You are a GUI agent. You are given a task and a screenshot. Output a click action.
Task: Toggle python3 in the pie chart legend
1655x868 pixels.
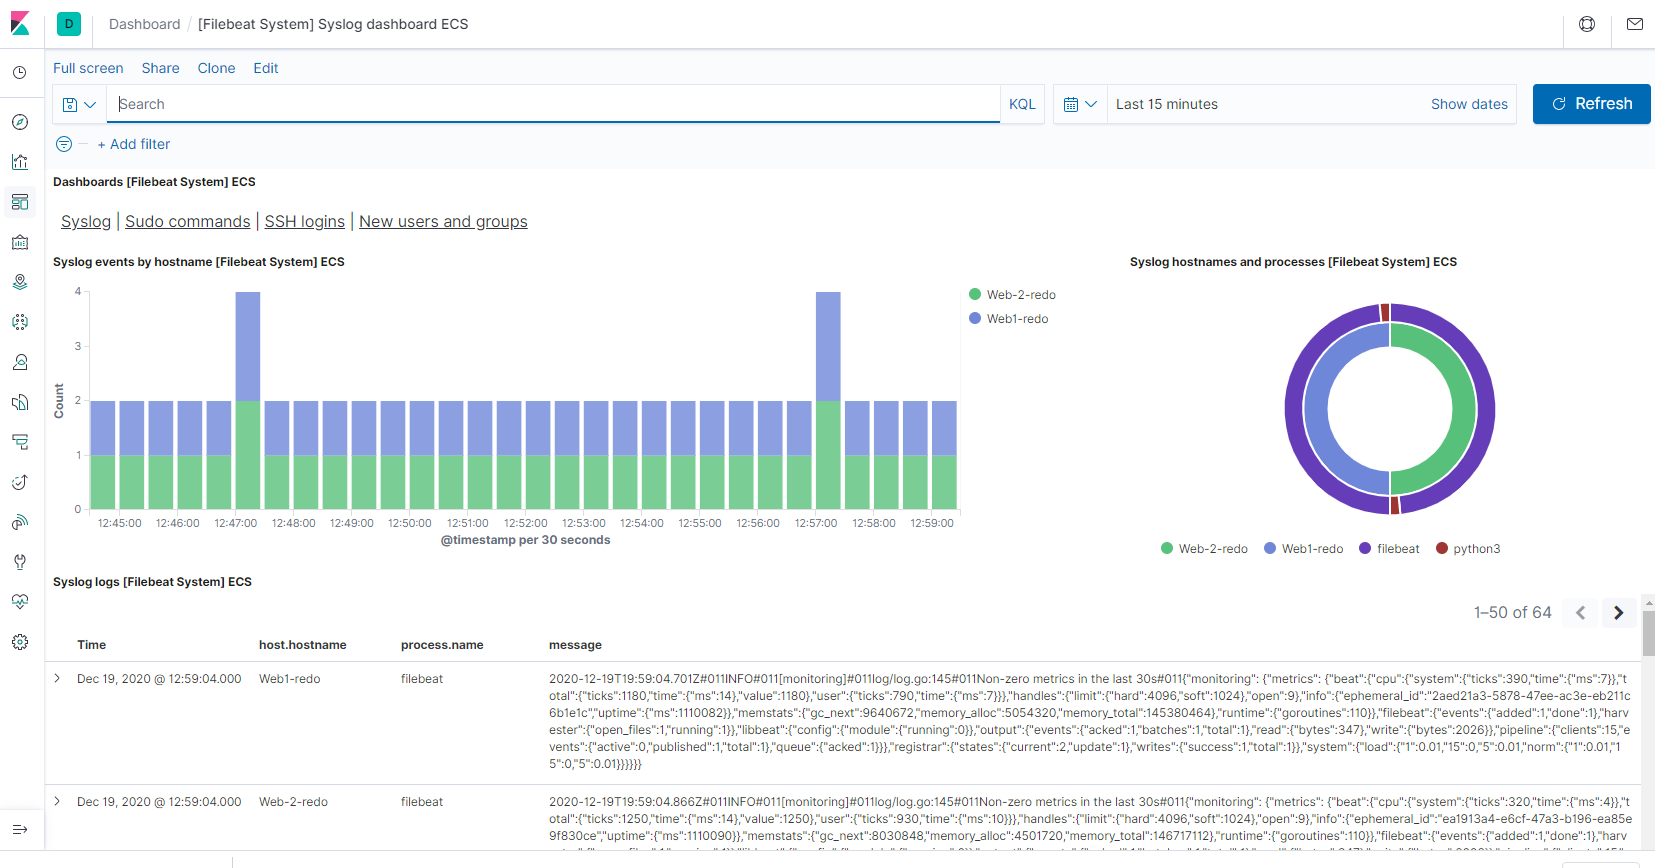point(1468,549)
